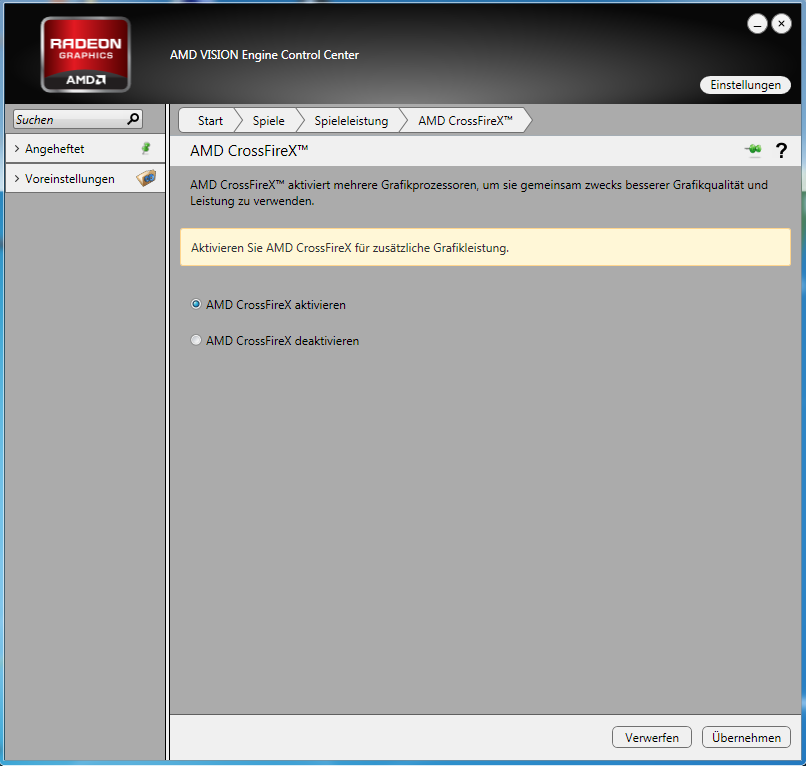
Task: Click the Übernehmen button
Action: coord(746,737)
